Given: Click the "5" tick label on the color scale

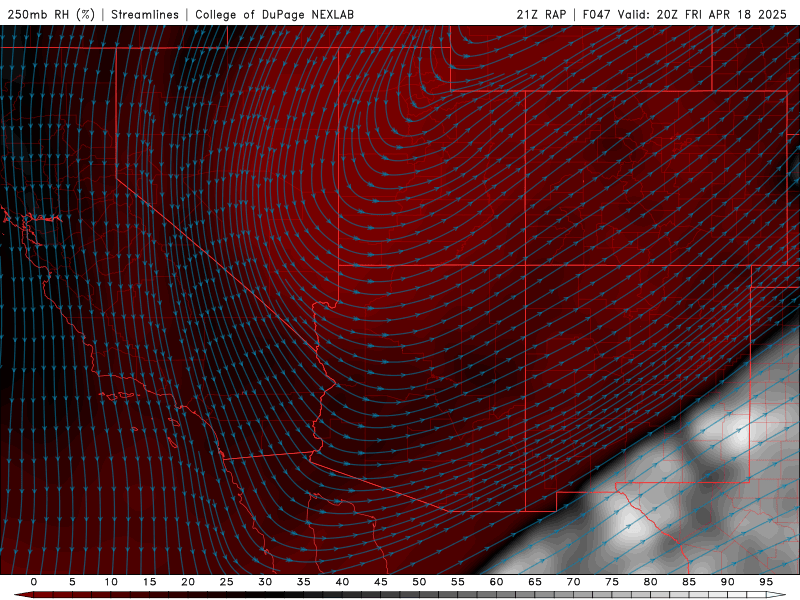Looking at the screenshot, I should pos(72,582).
